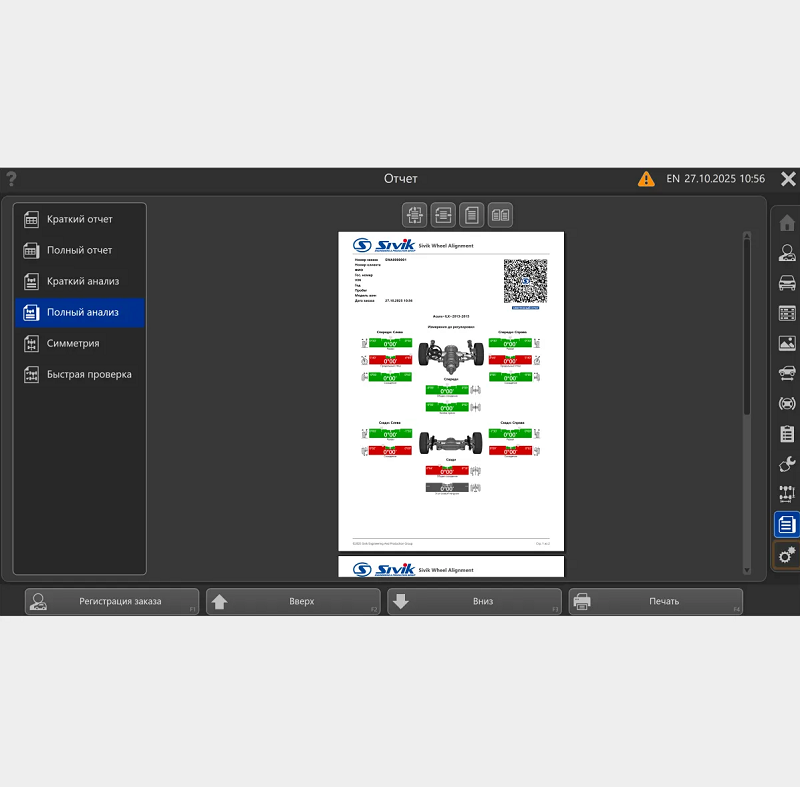Select Краткий отчет report type
This screenshot has height=787, width=800.
click(x=80, y=219)
